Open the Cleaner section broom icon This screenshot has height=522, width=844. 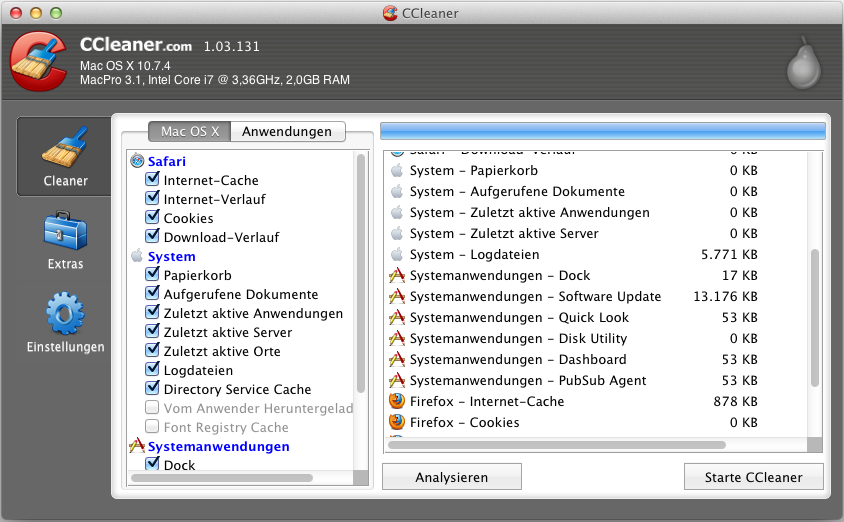[x=65, y=147]
